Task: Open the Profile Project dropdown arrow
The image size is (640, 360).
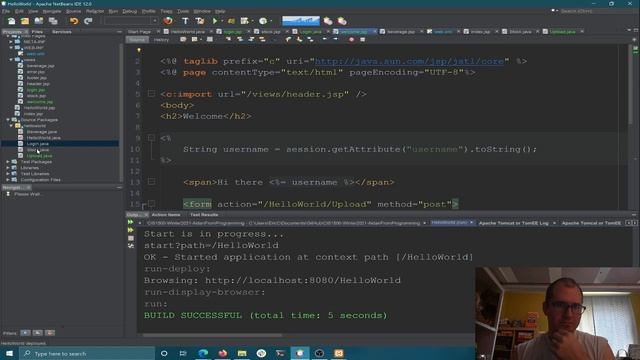Action: [x=271, y=21]
